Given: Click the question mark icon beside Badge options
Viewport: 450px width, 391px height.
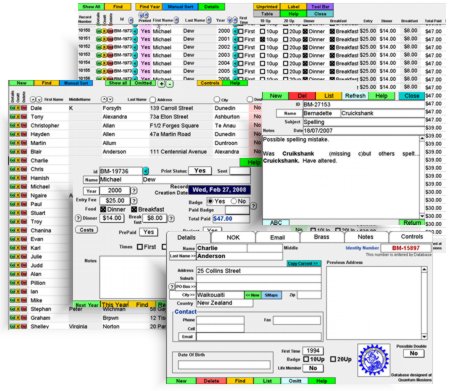Looking at the screenshot, I should [254, 206].
